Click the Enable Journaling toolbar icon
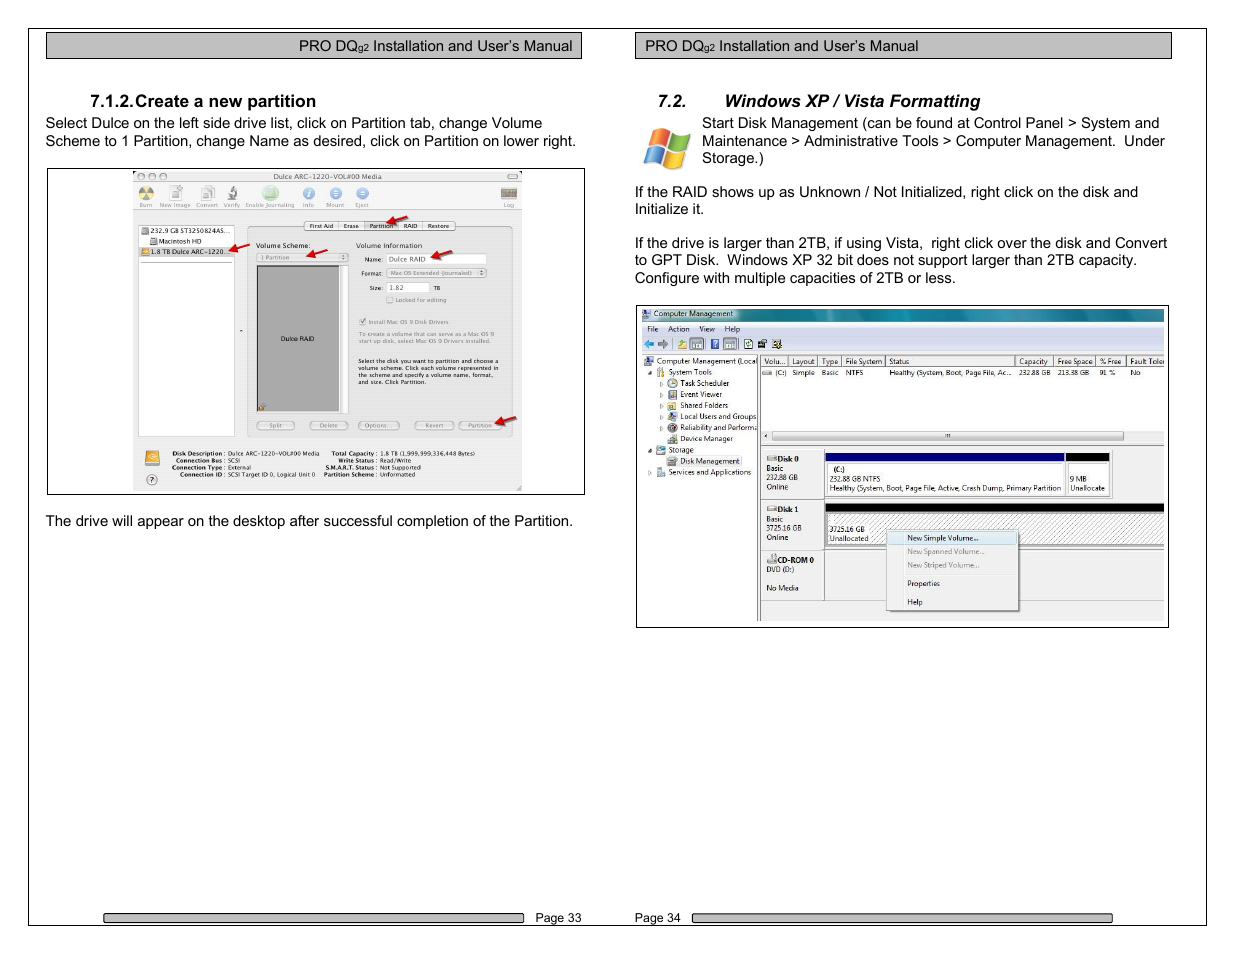The image size is (1235, 954). pos(270,193)
